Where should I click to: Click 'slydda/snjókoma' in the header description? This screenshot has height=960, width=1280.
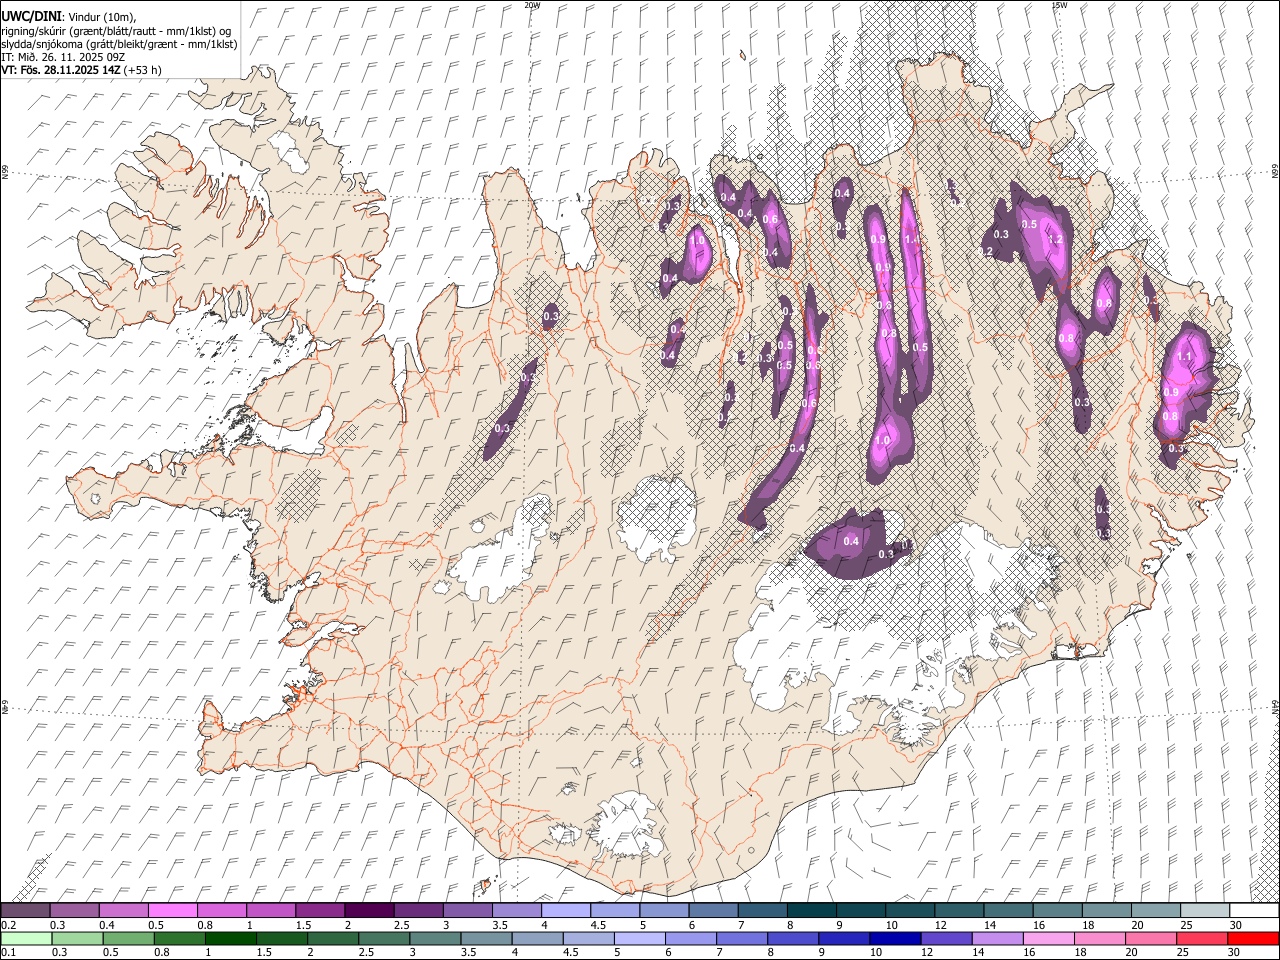point(42,44)
